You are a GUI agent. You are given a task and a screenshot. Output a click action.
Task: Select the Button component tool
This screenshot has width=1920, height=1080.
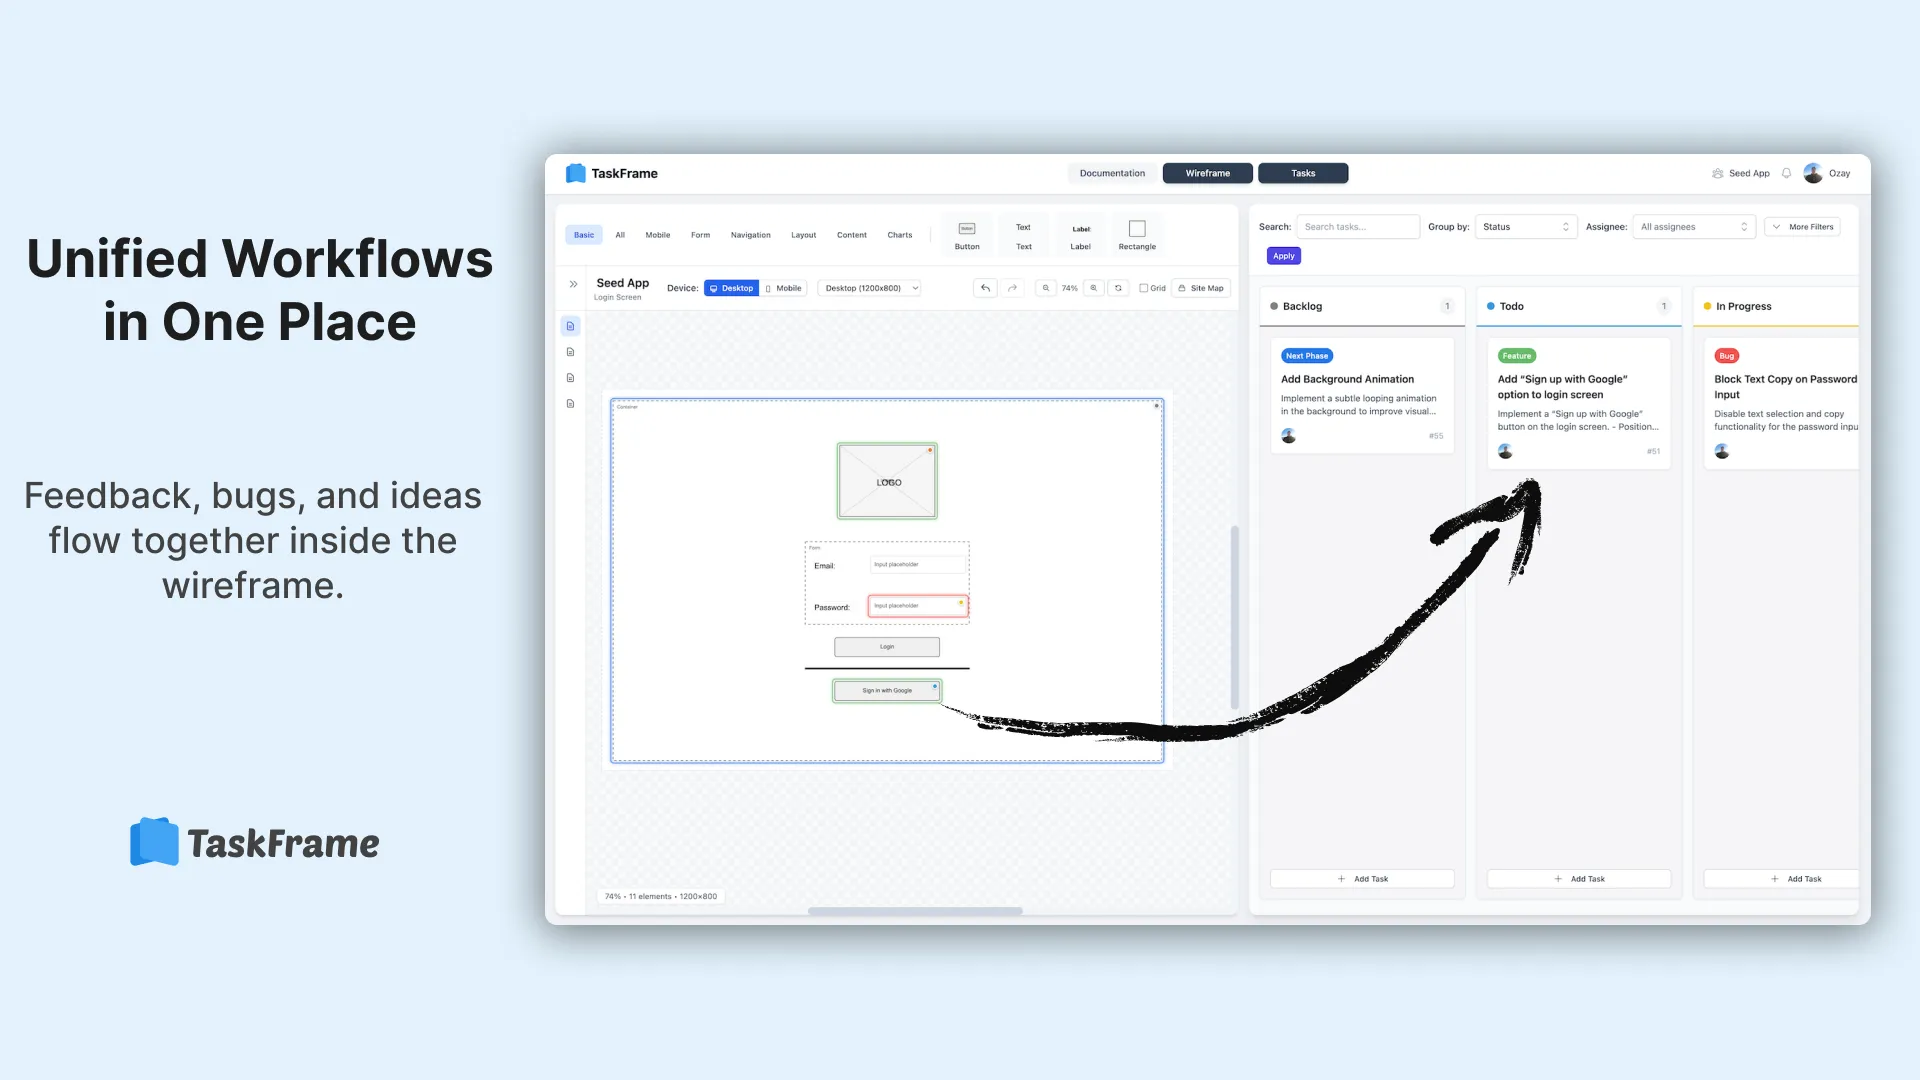point(966,234)
